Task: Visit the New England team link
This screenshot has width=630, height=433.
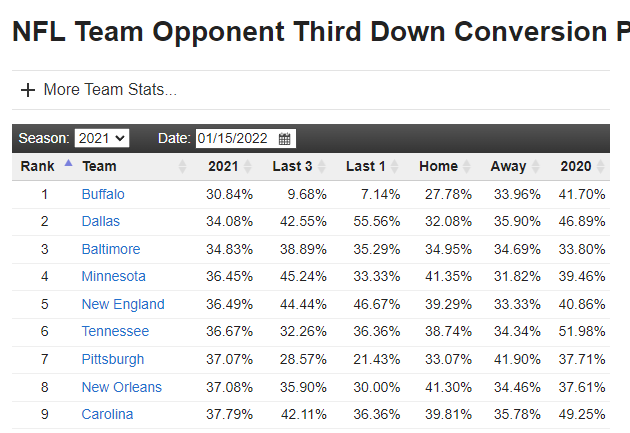Action: (123, 304)
